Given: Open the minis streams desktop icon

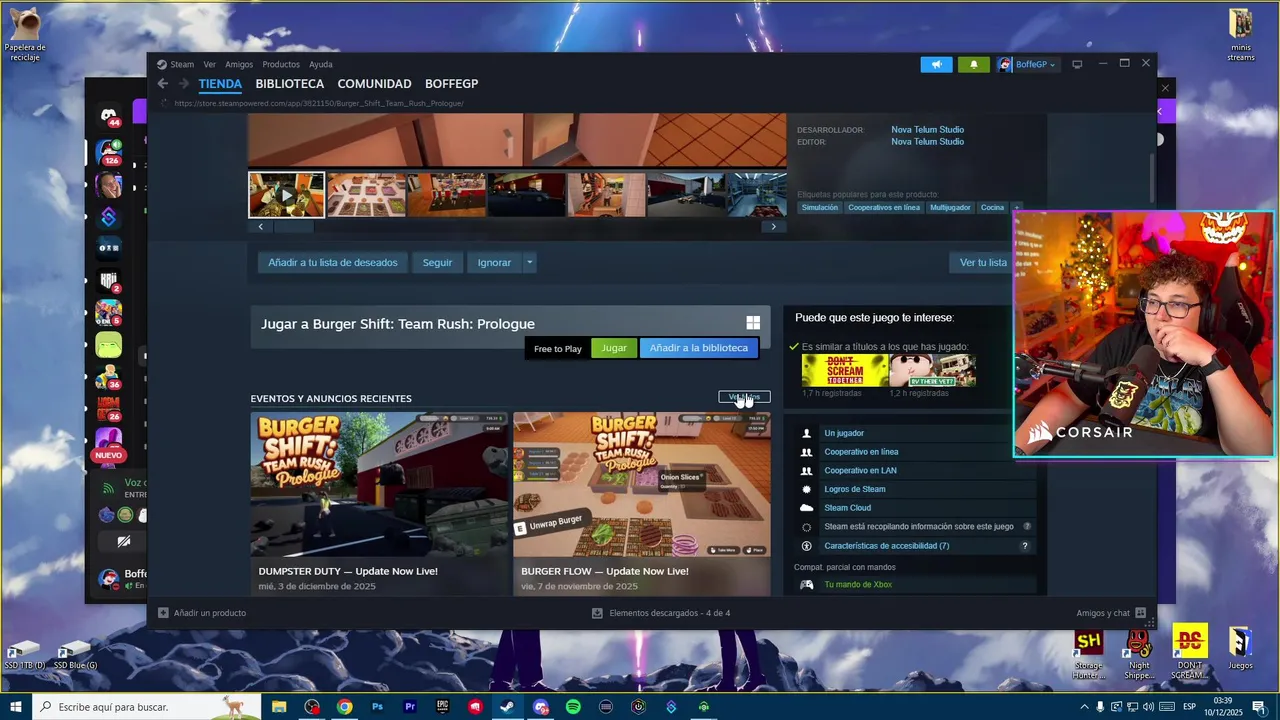Looking at the screenshot, I should point(1241,35).
